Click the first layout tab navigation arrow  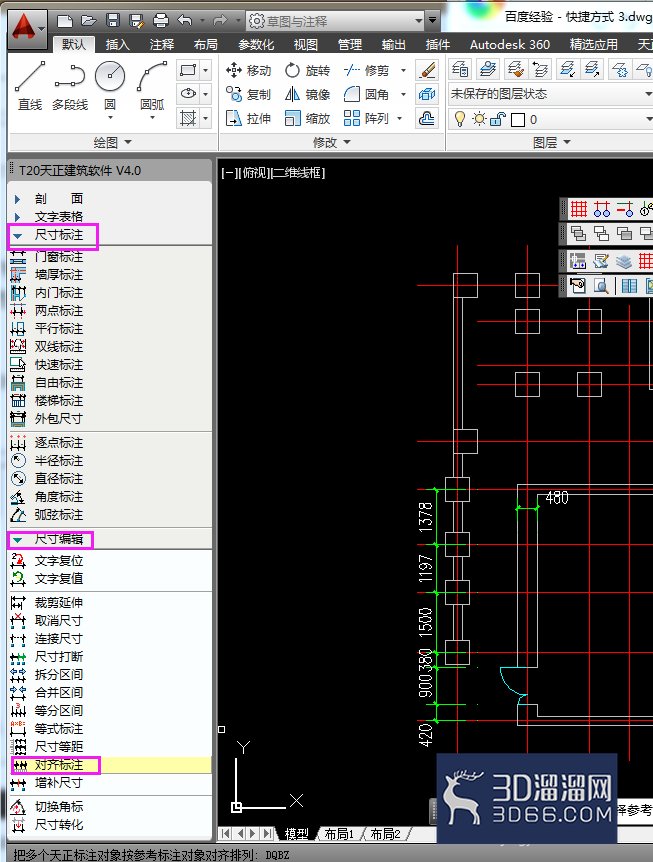coord(225,833)
